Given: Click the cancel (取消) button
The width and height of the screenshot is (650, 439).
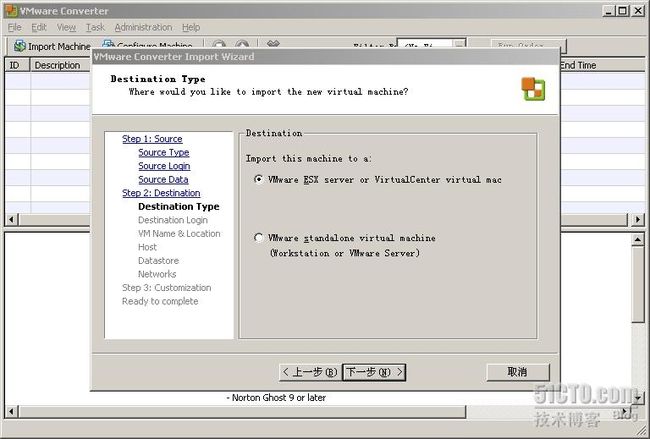Looking at the screenshot, I should [518, 372].
